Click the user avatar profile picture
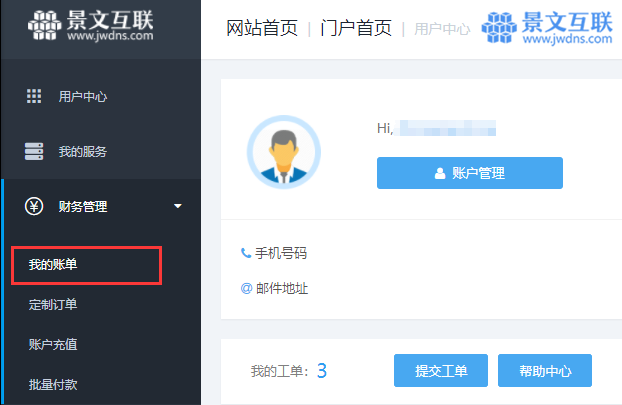Viewport: 622px width, 405px height. (x=284, y=152)
